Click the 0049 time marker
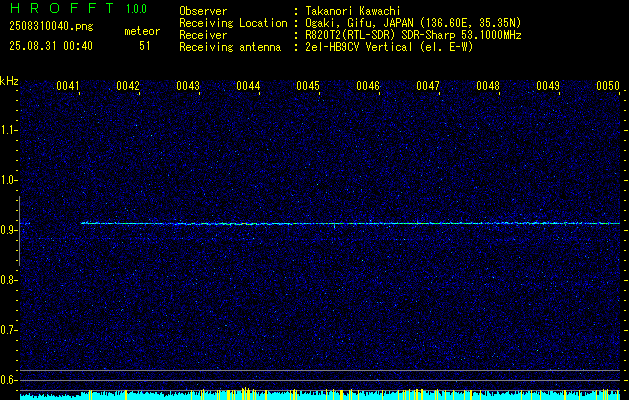The width and height of the screenshot is (629, 400). tap(548, 85)
